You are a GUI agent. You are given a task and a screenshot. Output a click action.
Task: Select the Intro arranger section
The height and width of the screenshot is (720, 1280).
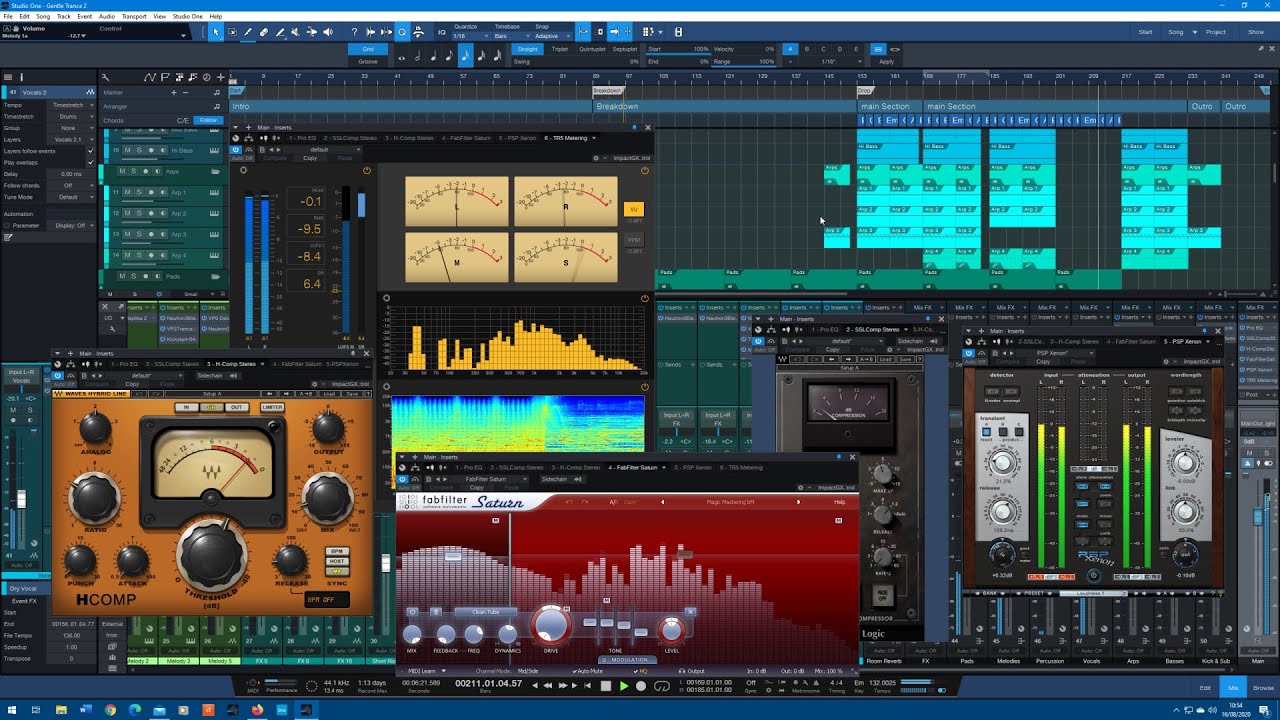(x=412, y=106)
